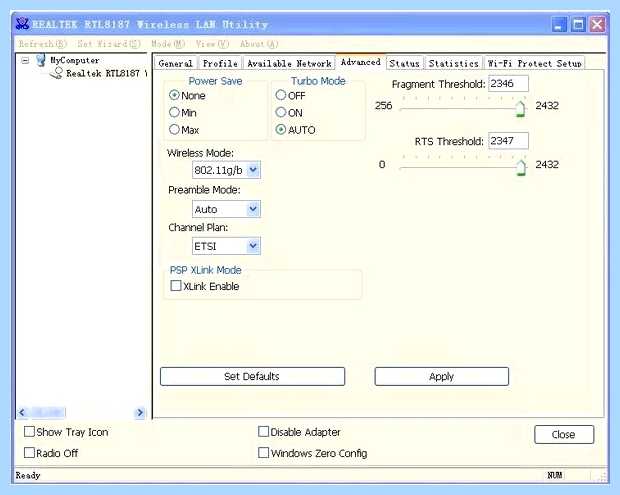The image size is (620, 495).
Task: Select Power Save None option
Action: coord(174,95)
